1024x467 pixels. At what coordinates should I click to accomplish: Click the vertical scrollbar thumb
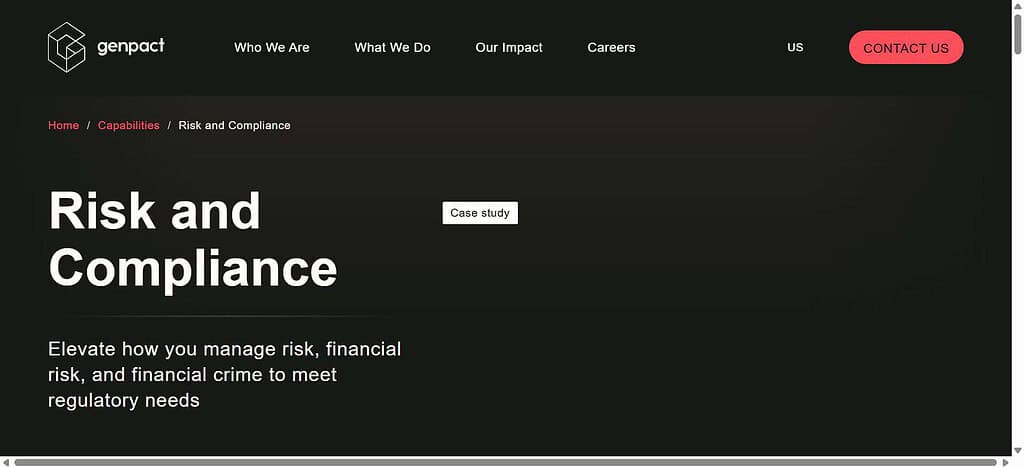1017,34
